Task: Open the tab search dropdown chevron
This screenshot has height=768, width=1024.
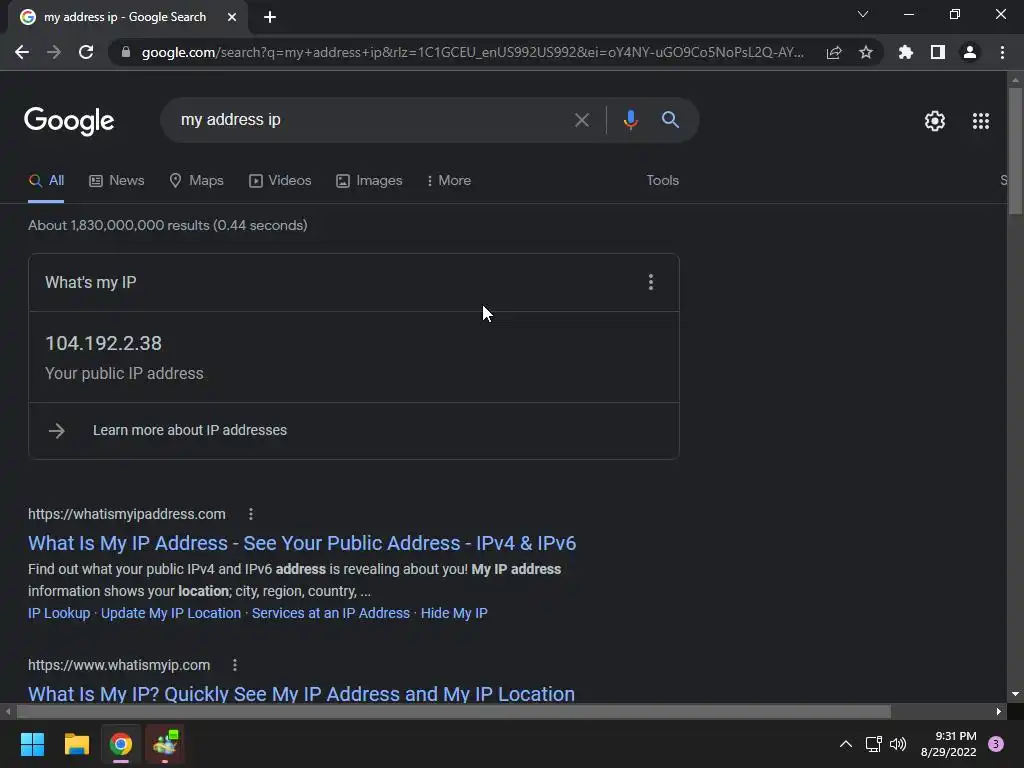Action: click(863, 14)
